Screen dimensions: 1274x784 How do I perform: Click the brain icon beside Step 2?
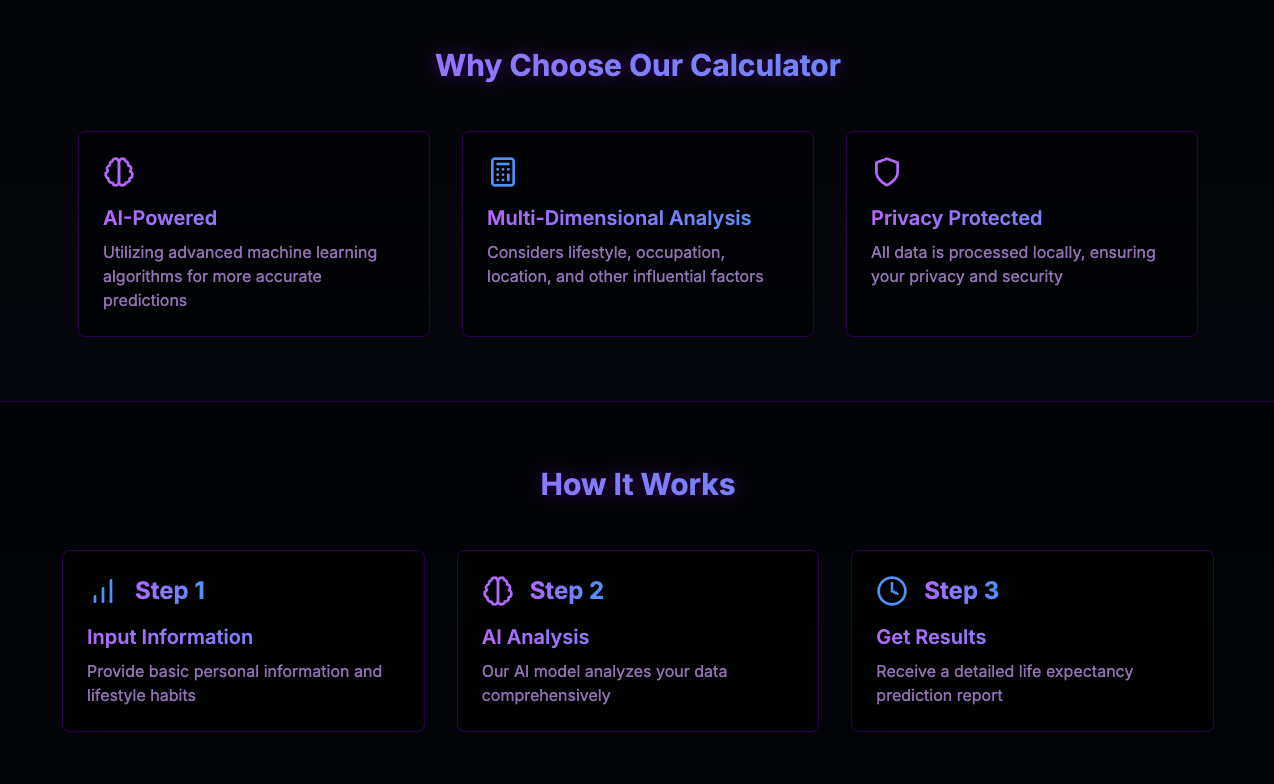[x=498, y=591]
